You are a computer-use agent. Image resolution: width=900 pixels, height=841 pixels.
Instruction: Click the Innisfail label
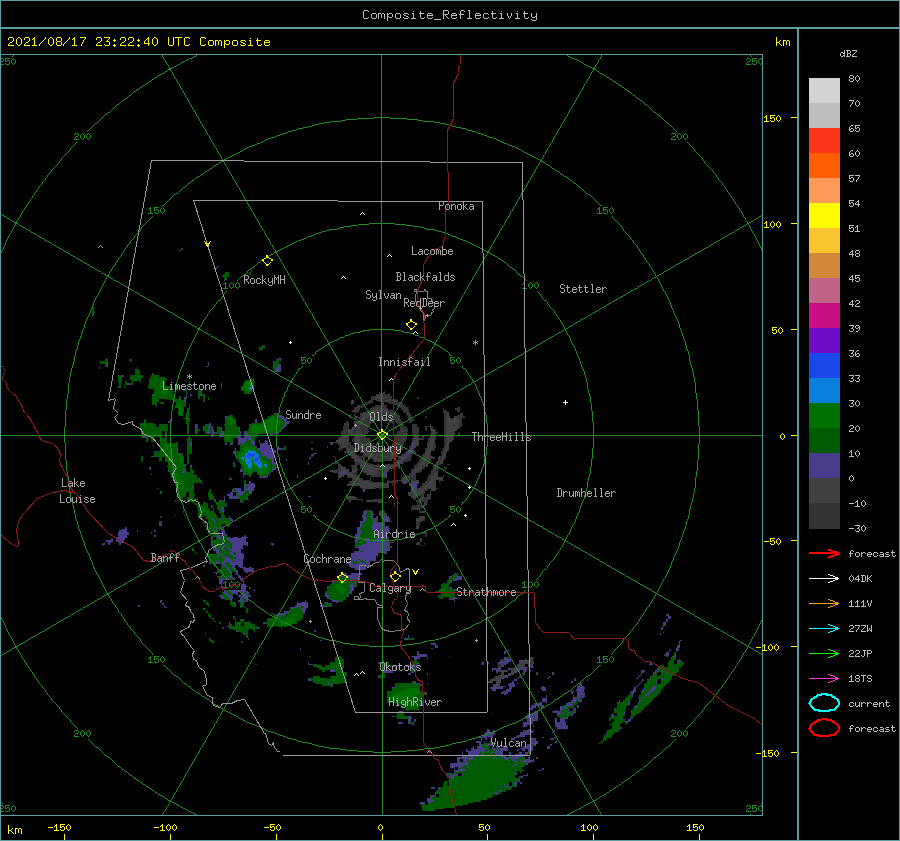(404, 362)
